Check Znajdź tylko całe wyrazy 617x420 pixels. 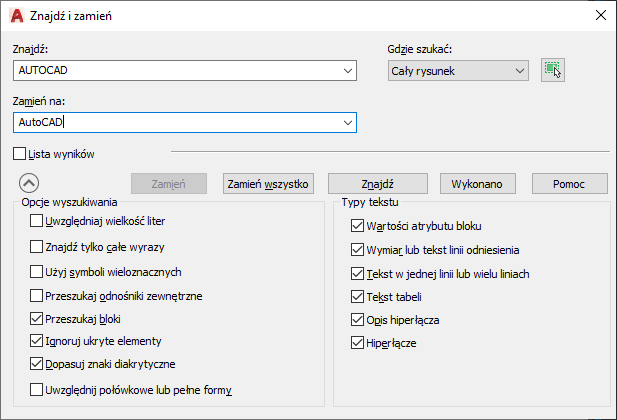pyautogui.click(x=37, y=246)
